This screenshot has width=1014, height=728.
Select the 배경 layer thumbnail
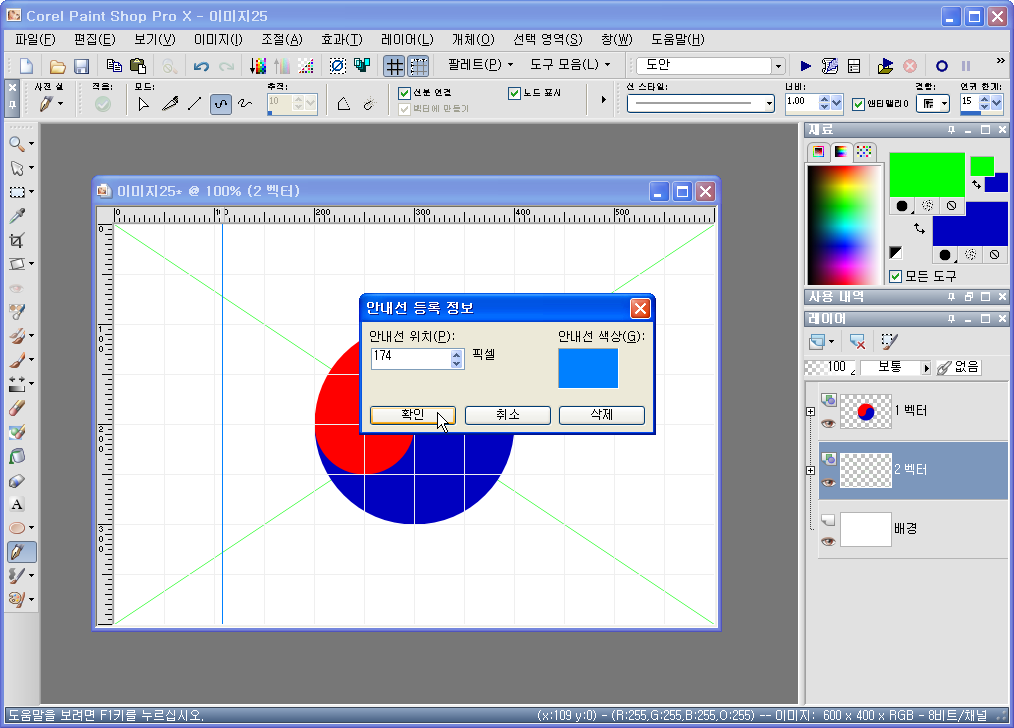pyautogui.click(x=866, y=529)
